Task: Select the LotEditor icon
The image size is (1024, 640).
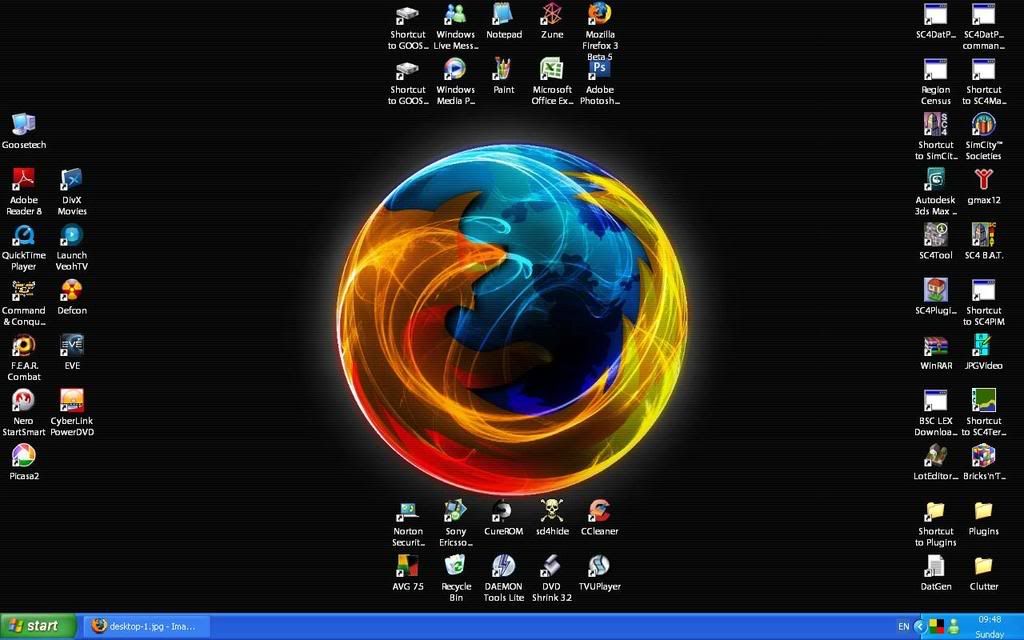Action: point(935,456)
